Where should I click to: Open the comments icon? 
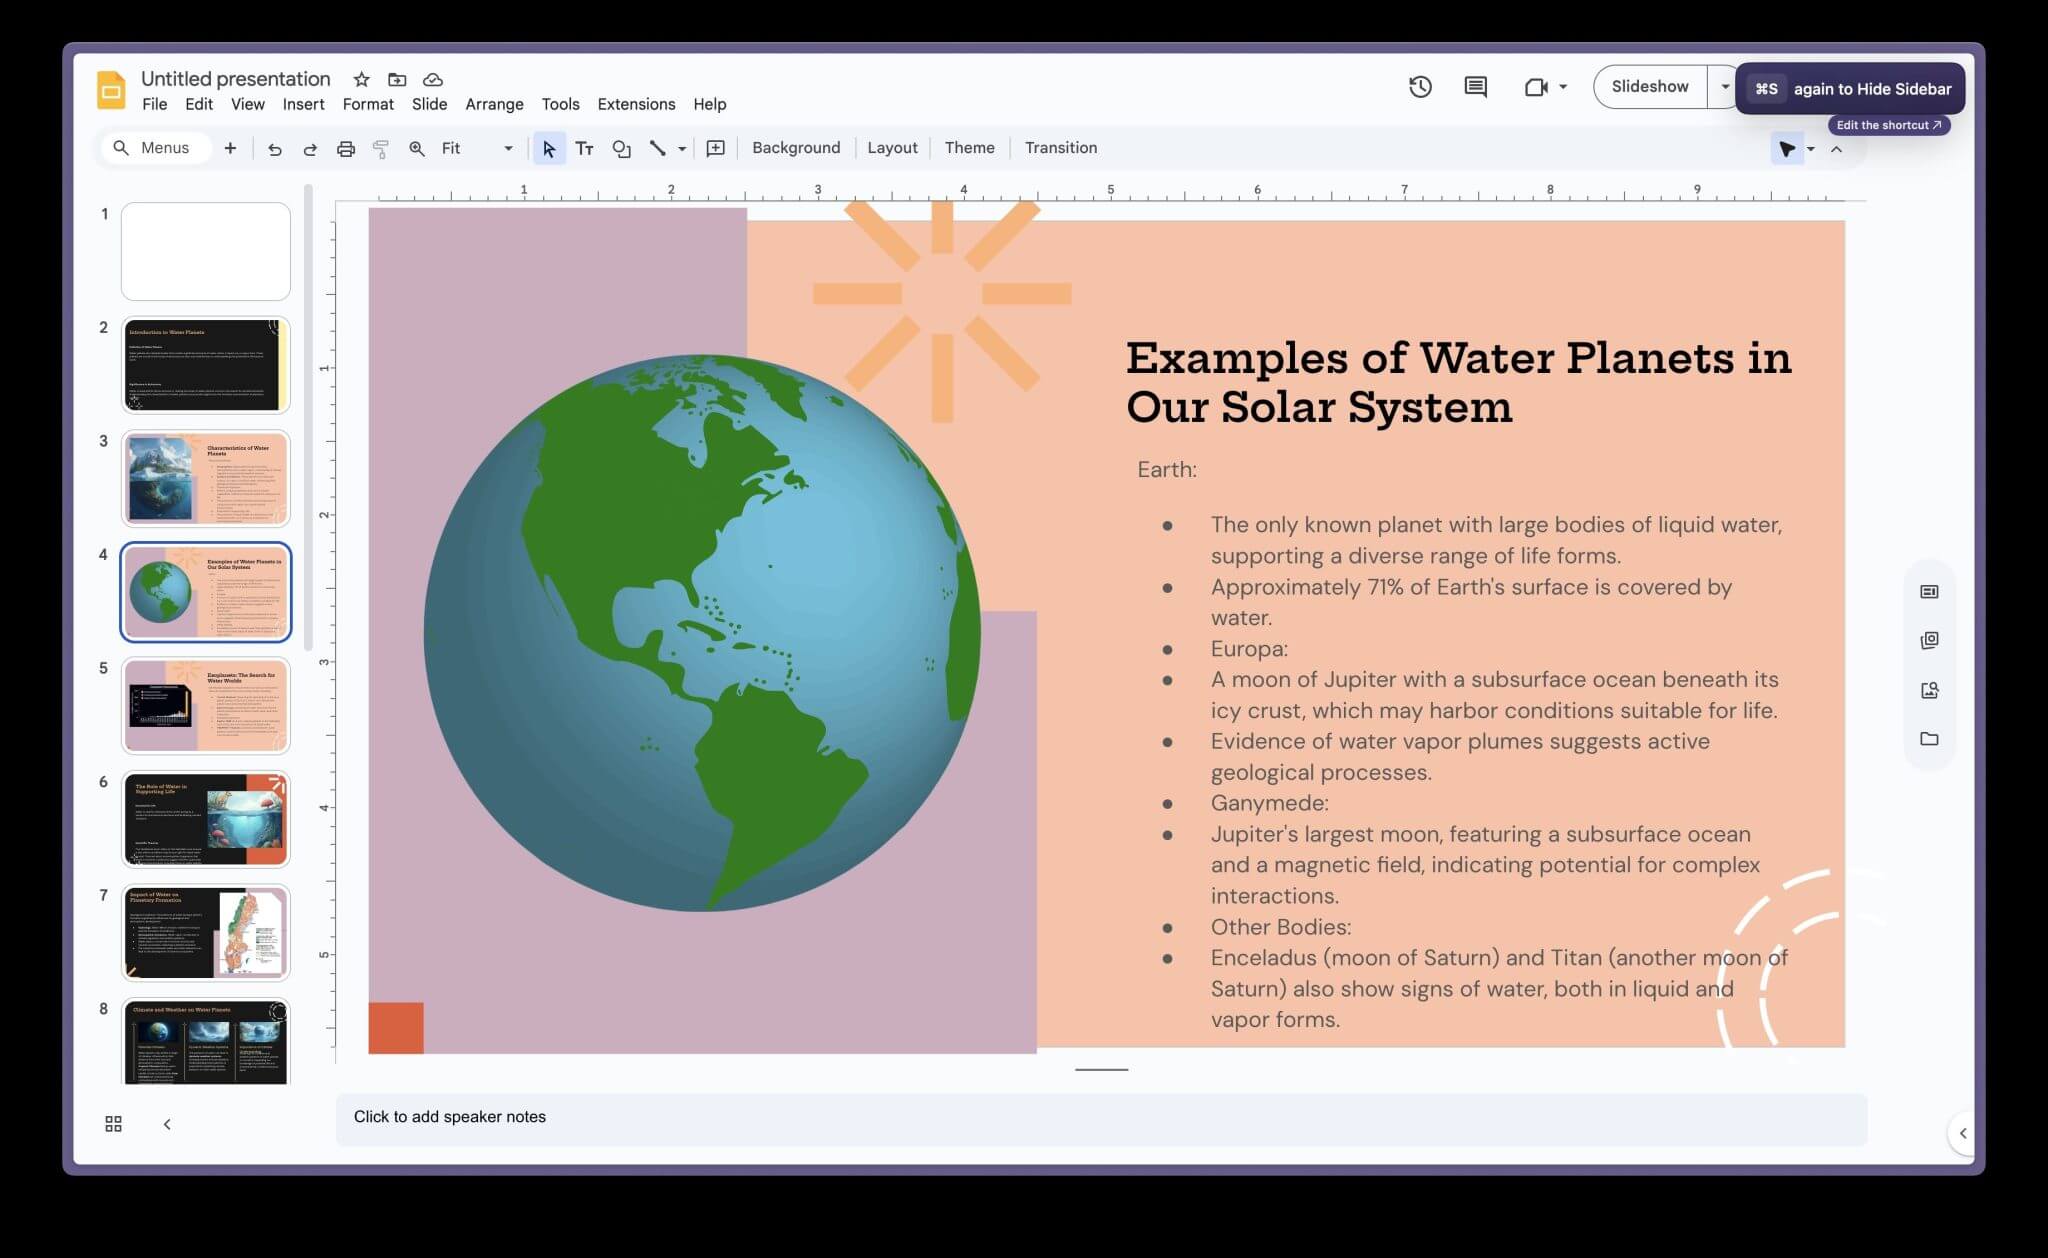[x=1475, y=87]
